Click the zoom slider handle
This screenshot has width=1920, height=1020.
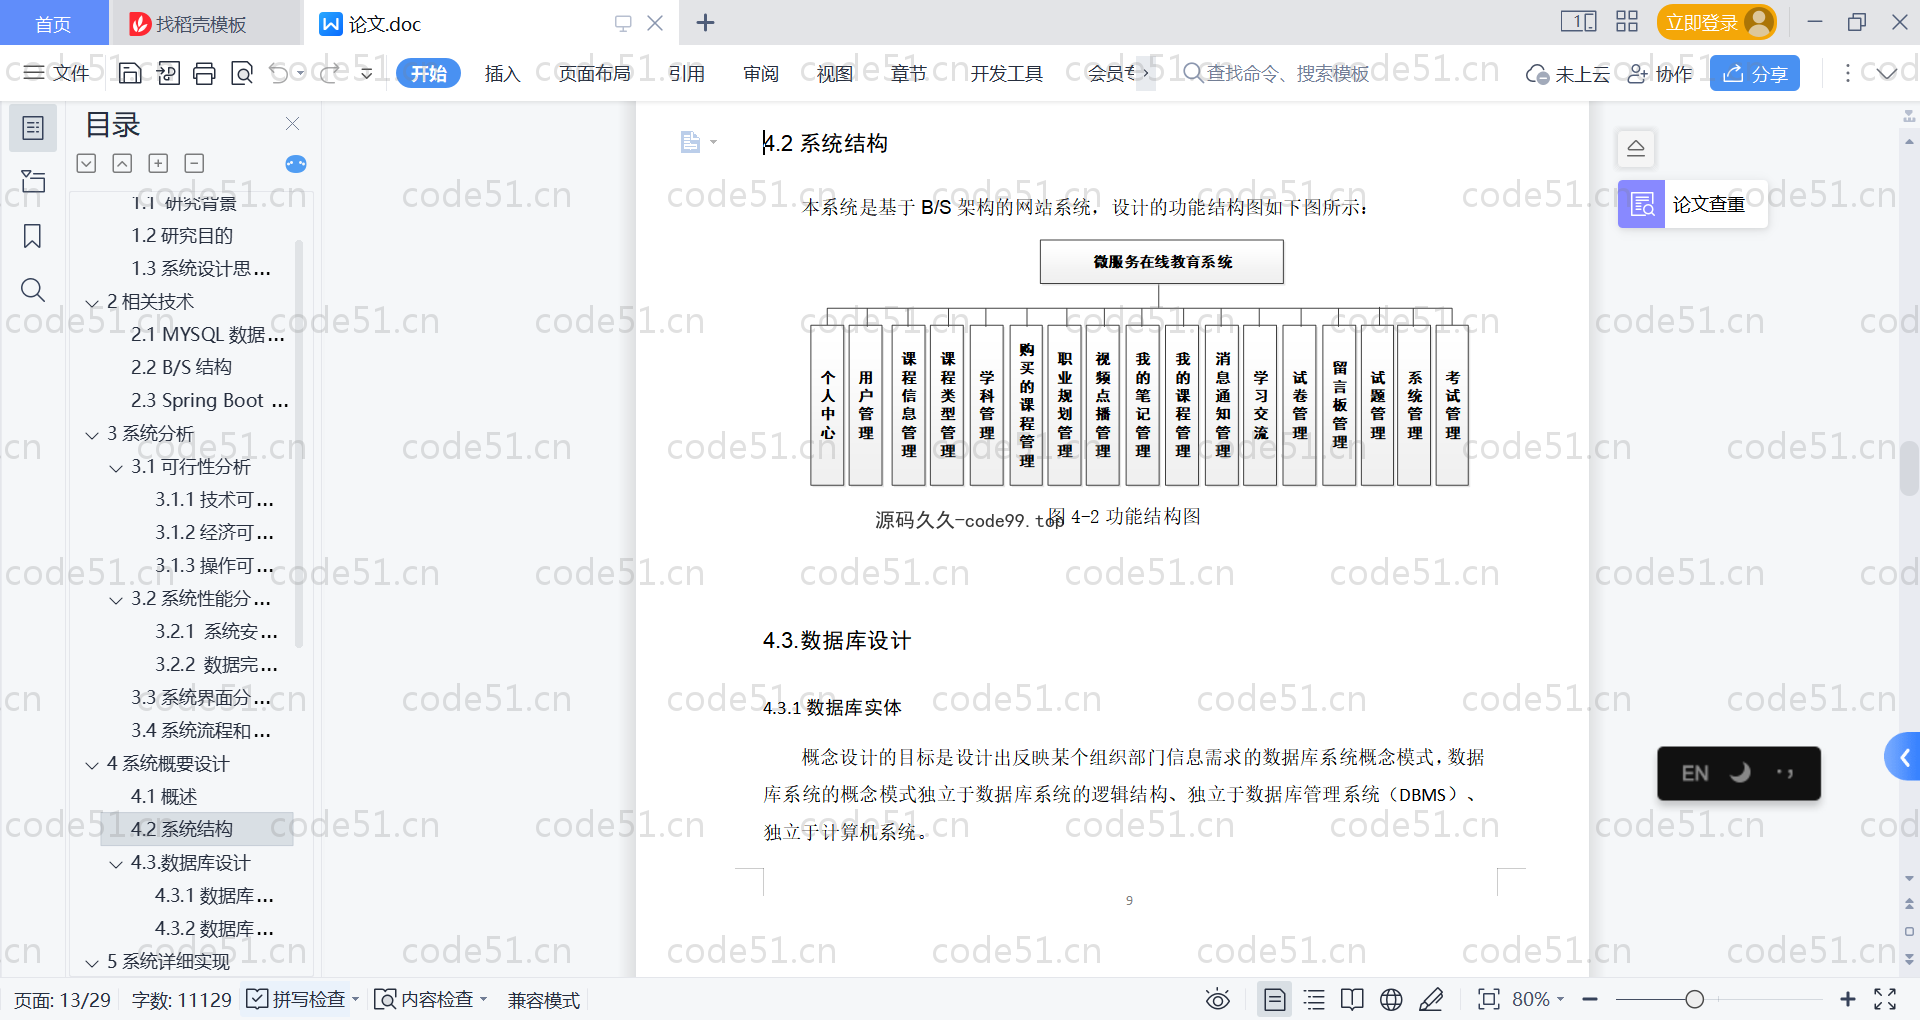pyautogui.click(x=1694, y=999)
